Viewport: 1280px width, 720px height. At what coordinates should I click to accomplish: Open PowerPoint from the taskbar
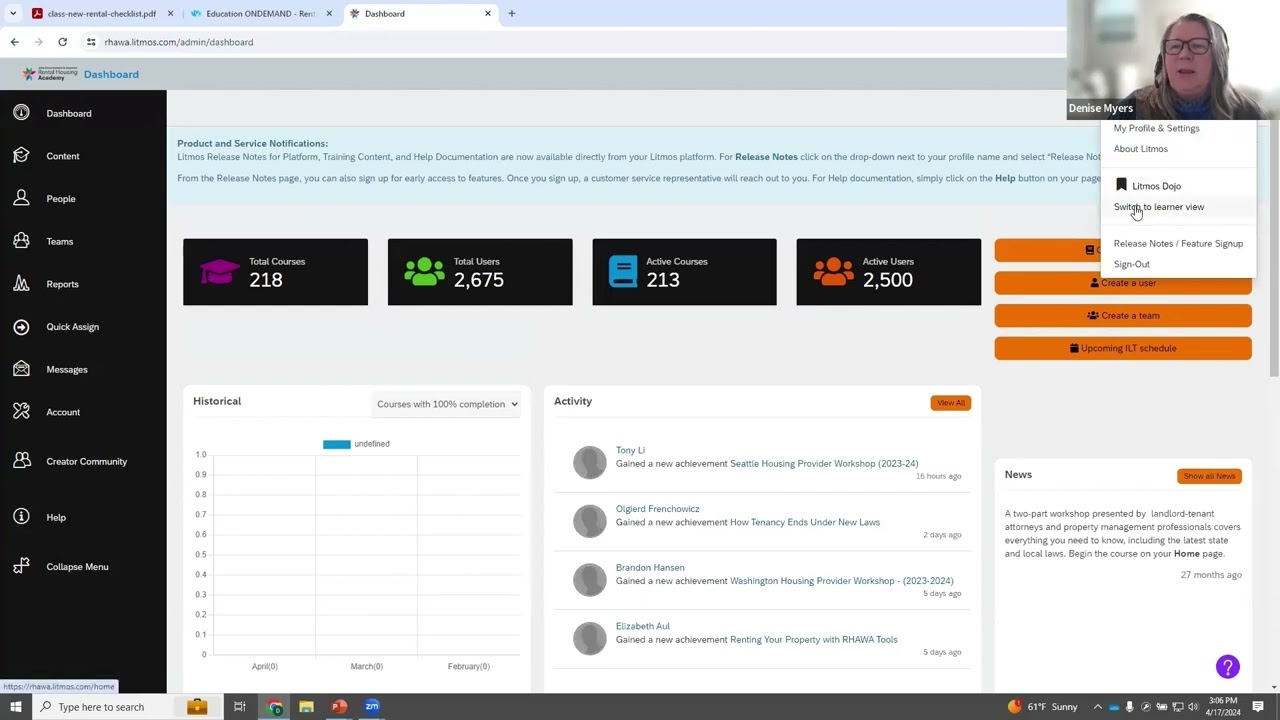(339, 707)
